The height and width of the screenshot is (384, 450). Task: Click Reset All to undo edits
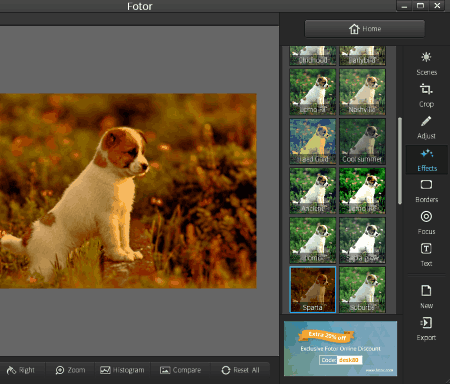(x=240, y=370)
